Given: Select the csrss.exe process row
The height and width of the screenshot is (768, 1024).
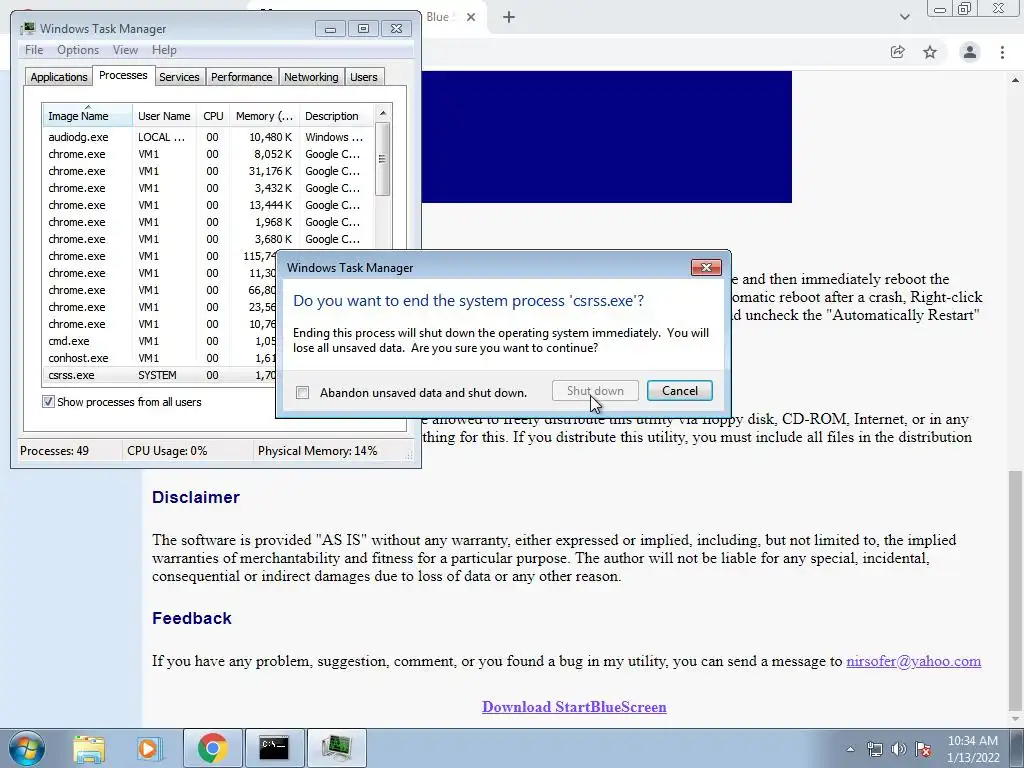Looking at the screenshot, I should [x=160, y=375].
